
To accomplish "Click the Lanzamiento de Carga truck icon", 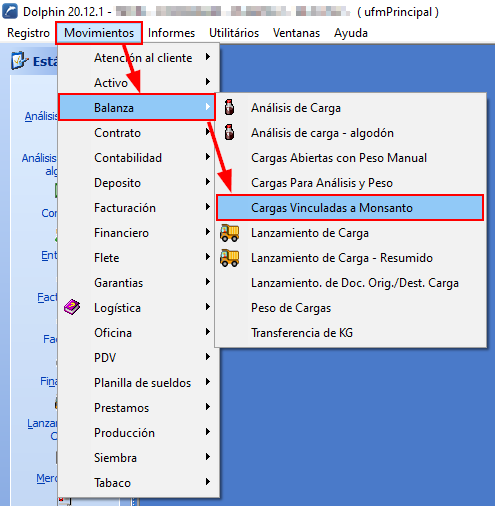I will pyautogui.click(x=230, y=233).
